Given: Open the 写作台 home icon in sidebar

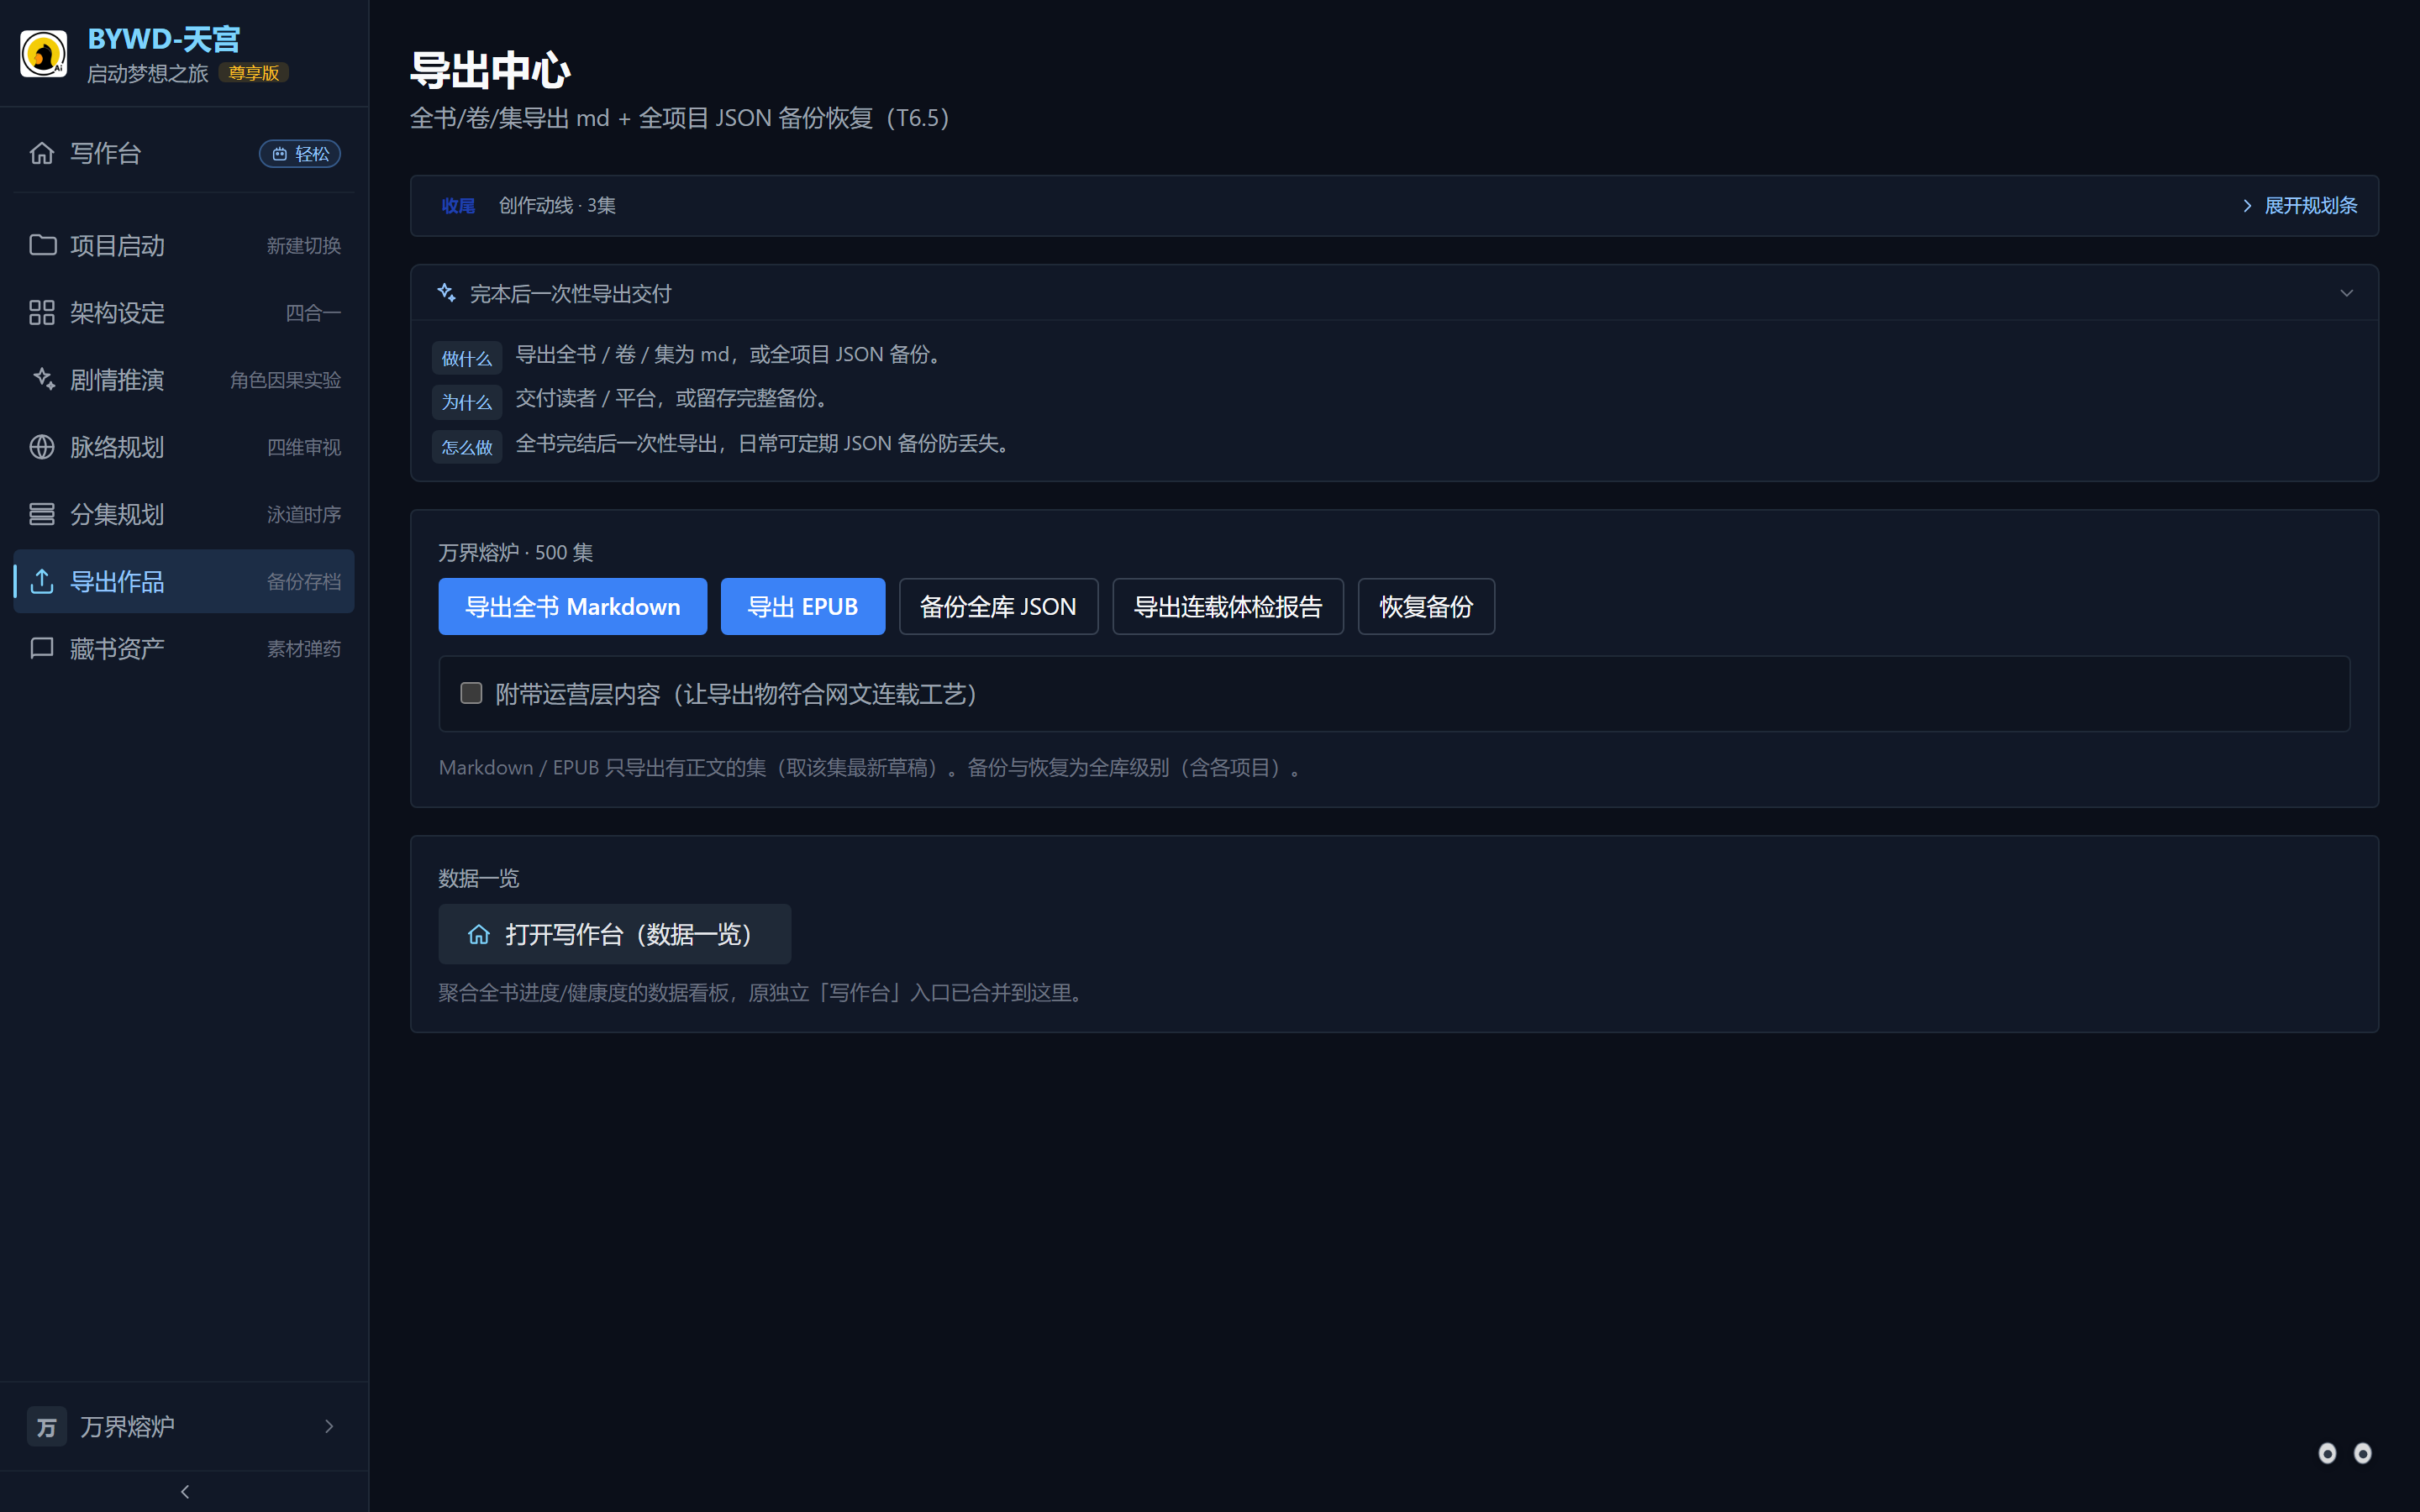Looking at the screenshot, I should (x=42, y=153).
